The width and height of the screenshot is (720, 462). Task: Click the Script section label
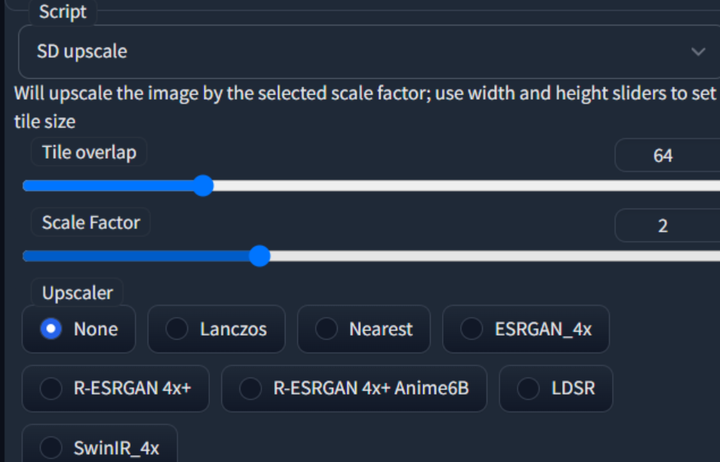62,12
